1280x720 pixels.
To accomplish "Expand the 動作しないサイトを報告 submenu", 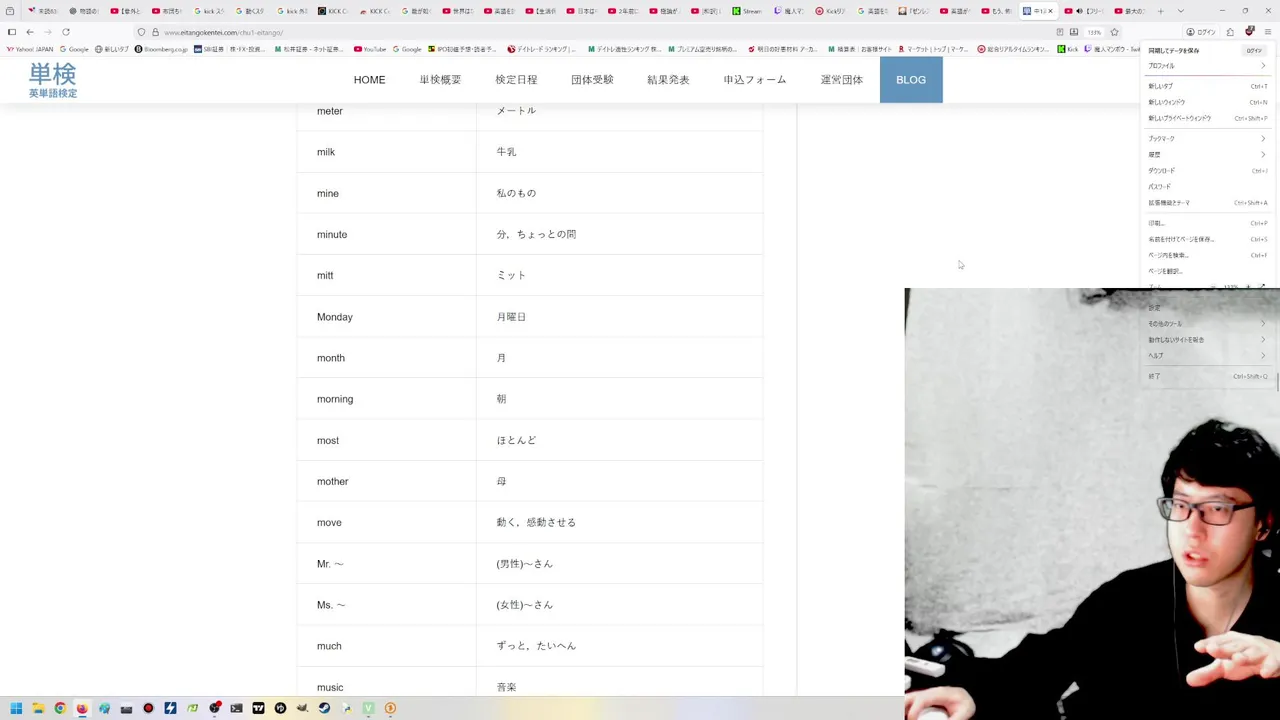I will click(1206, 340).
